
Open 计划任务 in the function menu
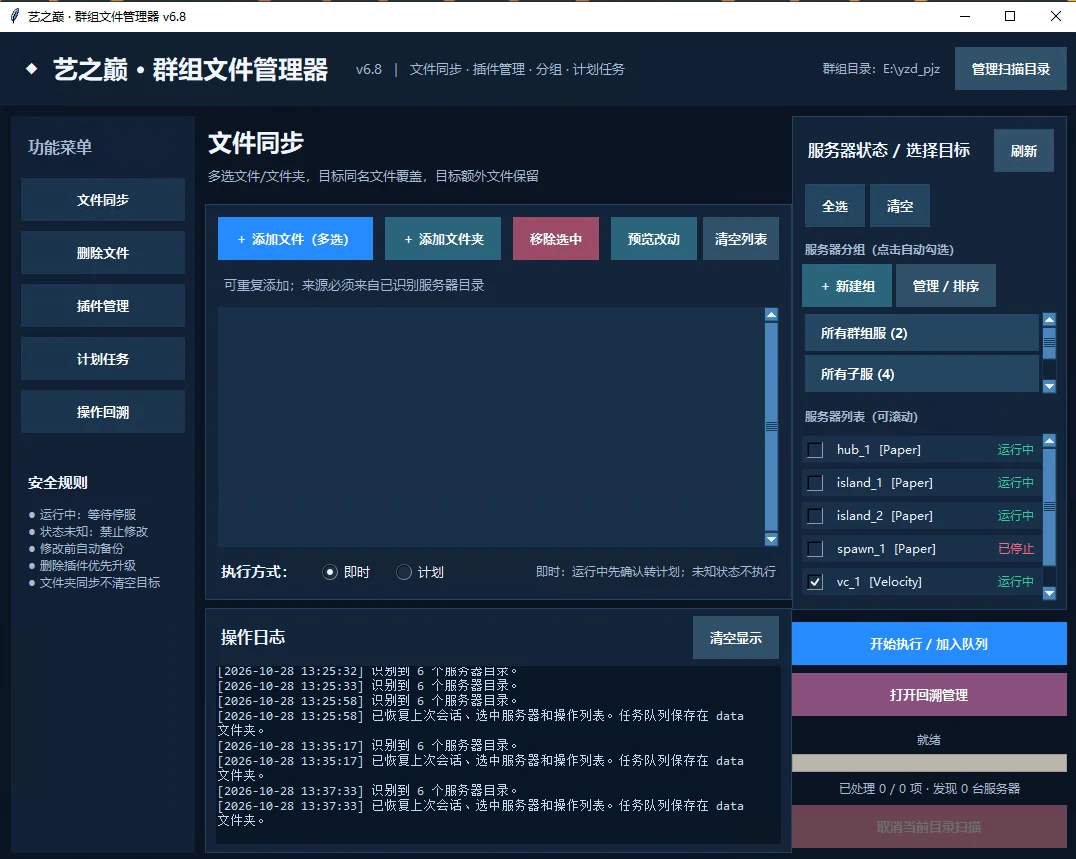pos(103,358)
